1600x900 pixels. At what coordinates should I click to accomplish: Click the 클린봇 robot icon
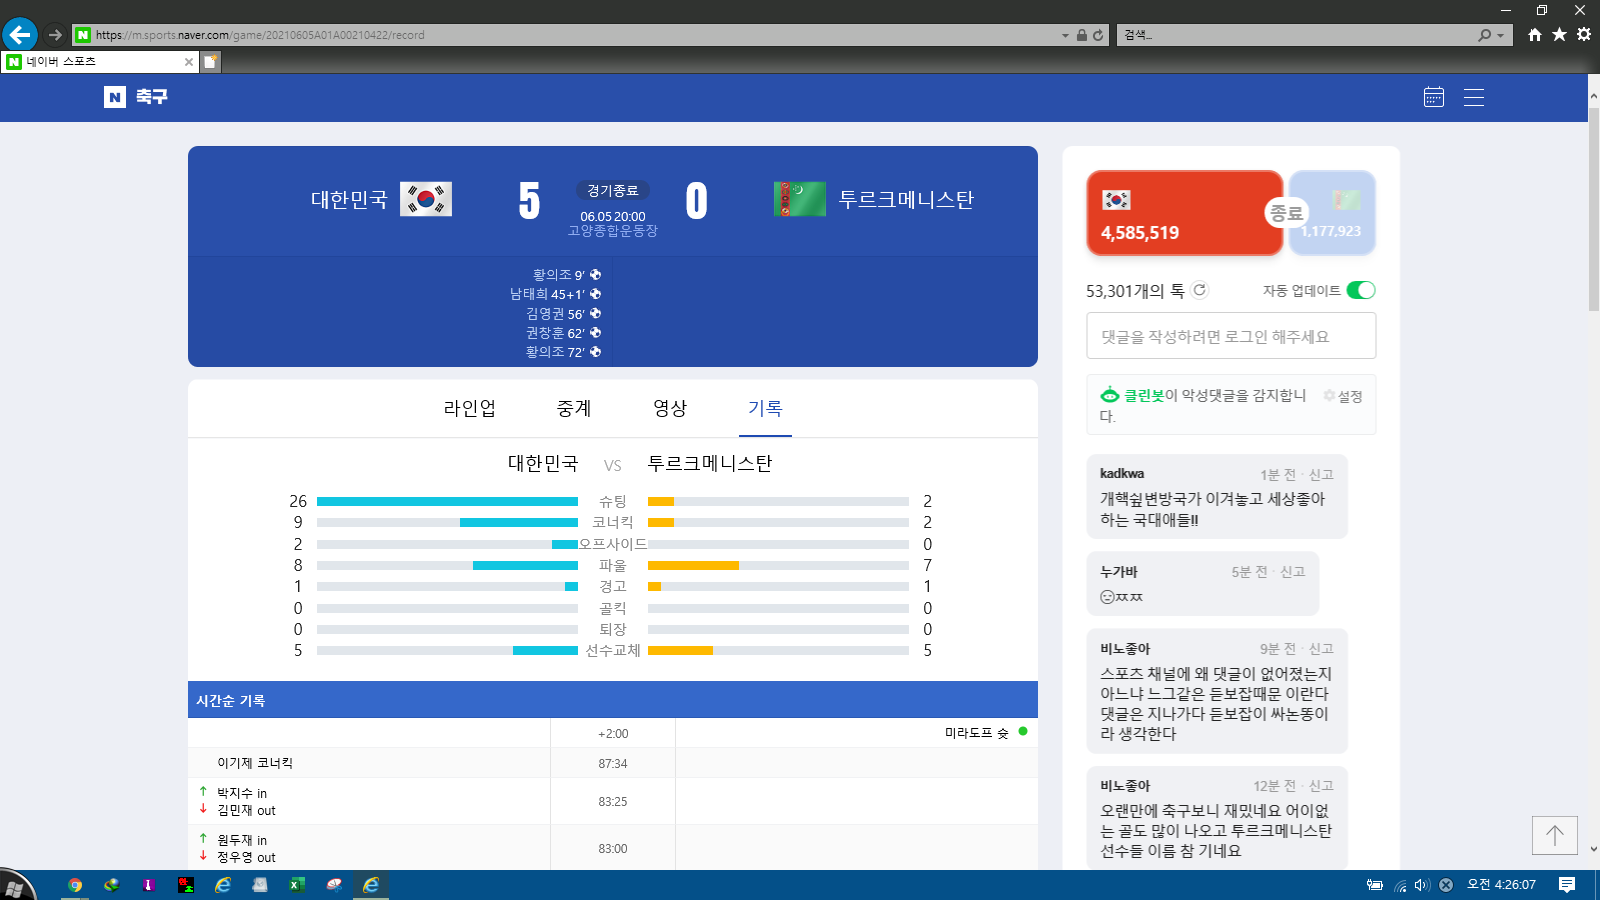[x=1110, y=395]
